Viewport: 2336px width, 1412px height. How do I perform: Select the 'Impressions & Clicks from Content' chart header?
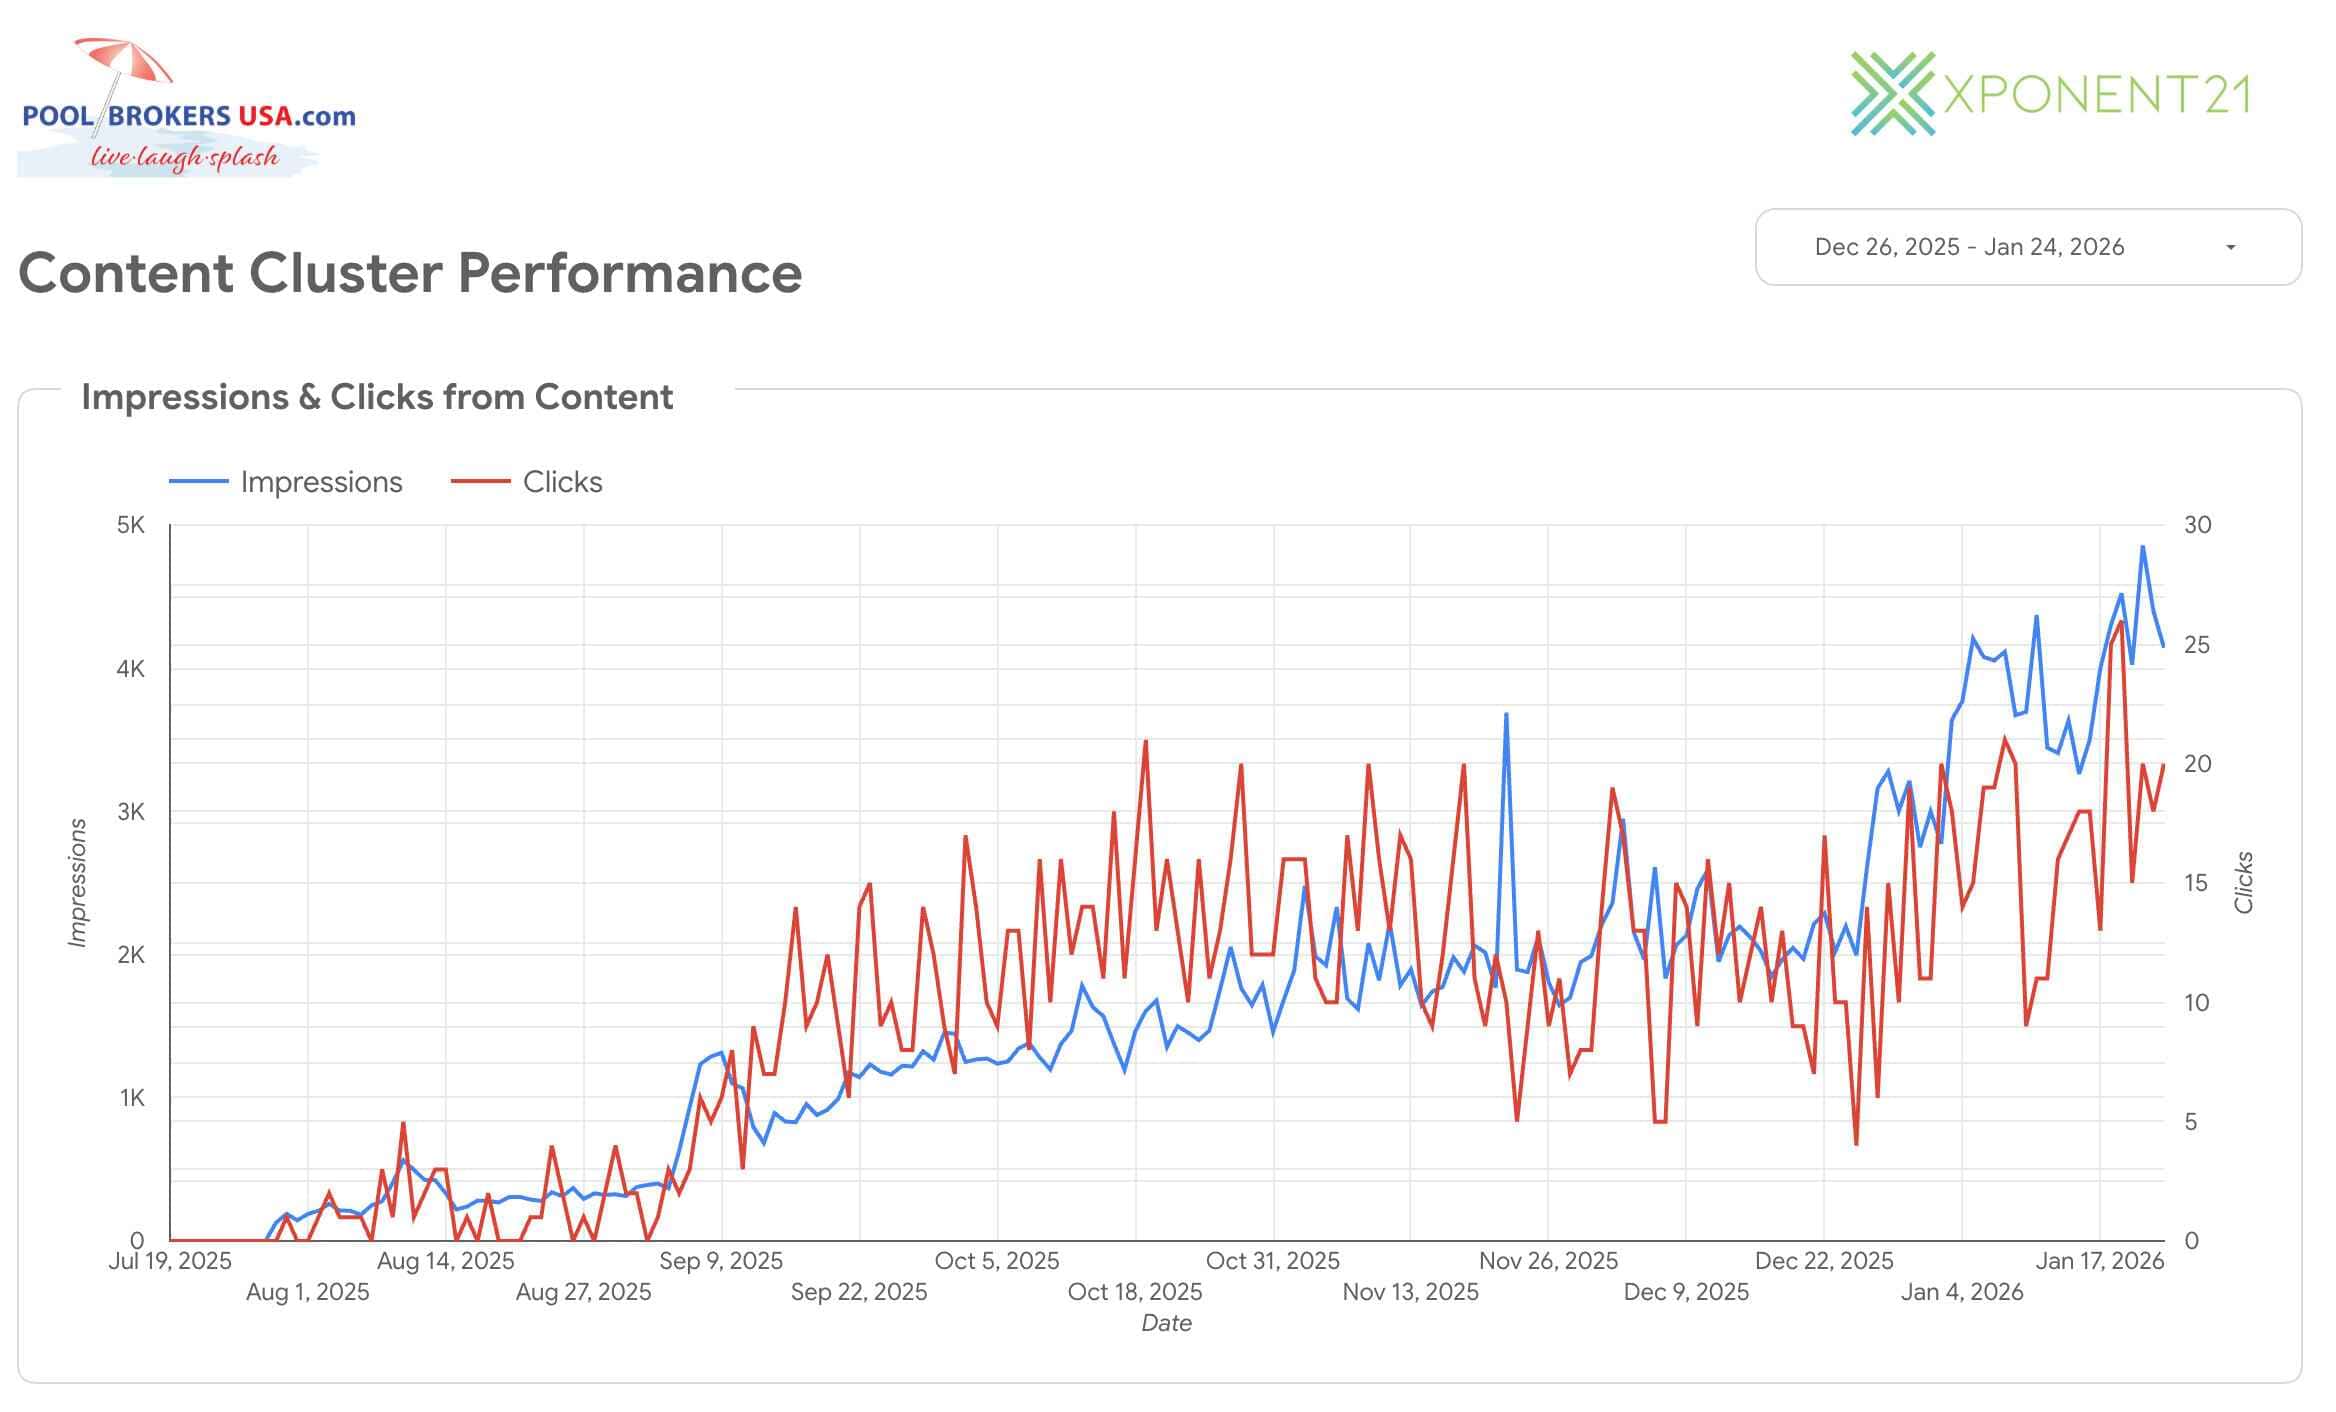[378, 396]
